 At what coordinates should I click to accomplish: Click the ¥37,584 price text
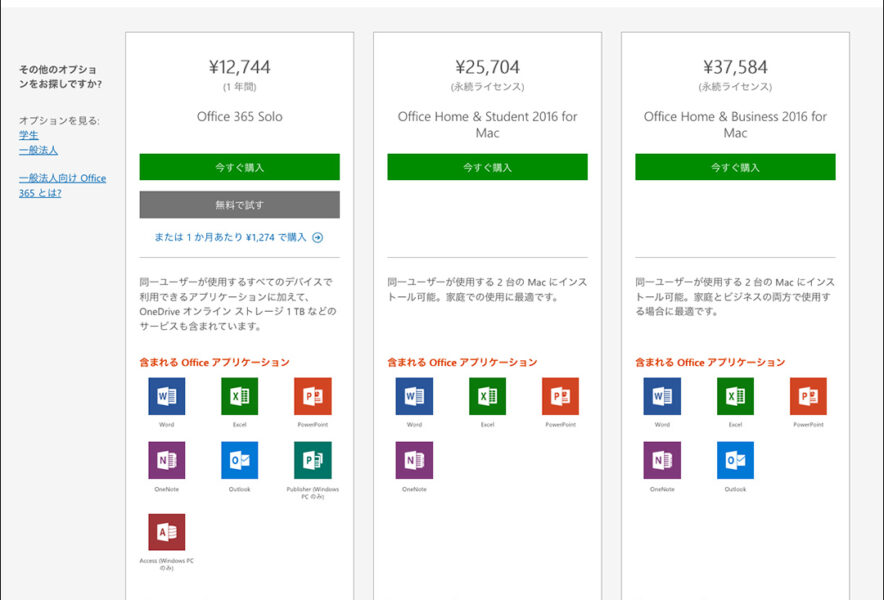pyautogui.click(x=735, y=67)
